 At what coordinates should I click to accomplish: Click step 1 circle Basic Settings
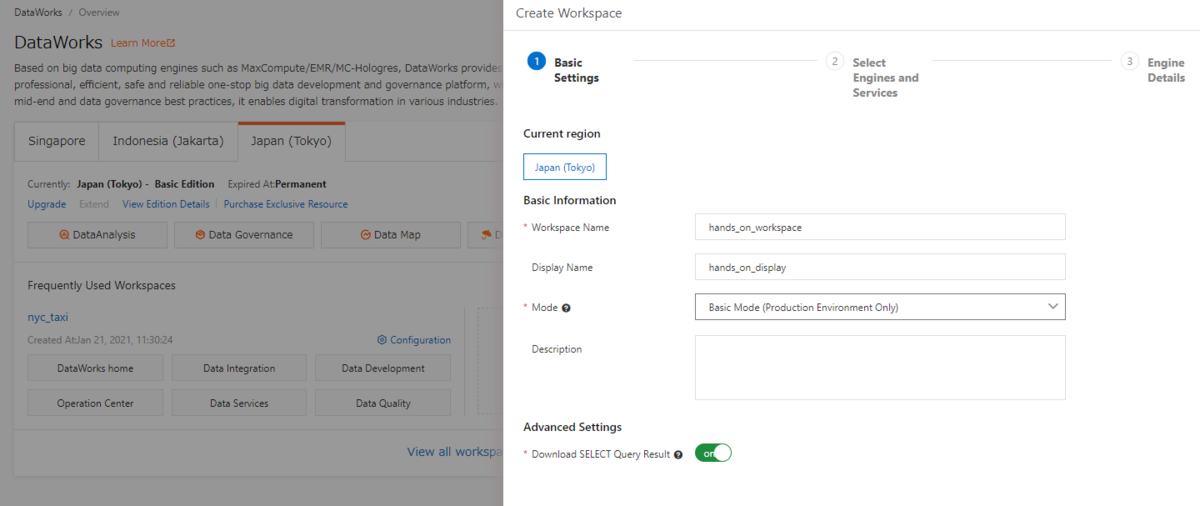536,62
